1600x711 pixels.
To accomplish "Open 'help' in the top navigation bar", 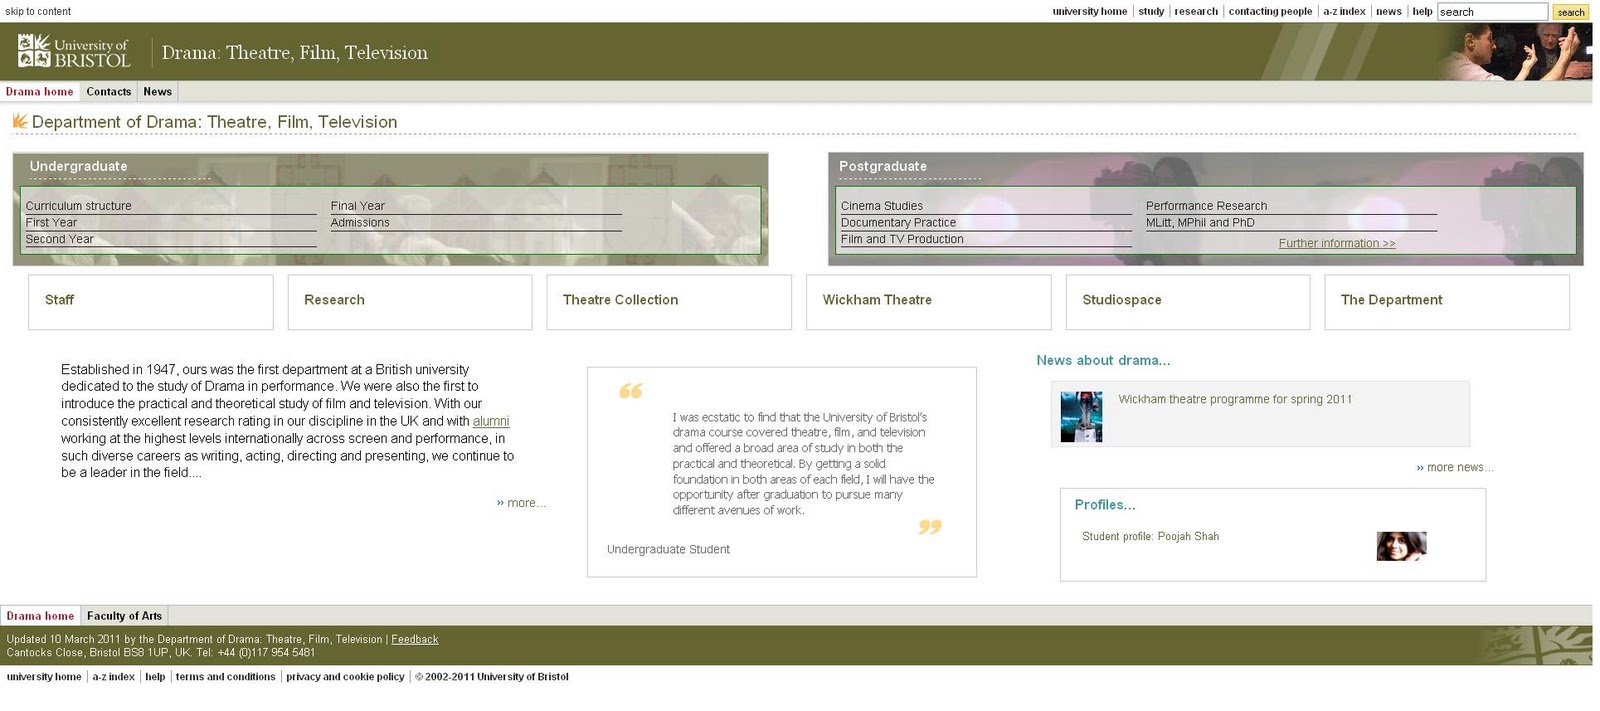I will pyautogui.click(x=1422, y=12).
